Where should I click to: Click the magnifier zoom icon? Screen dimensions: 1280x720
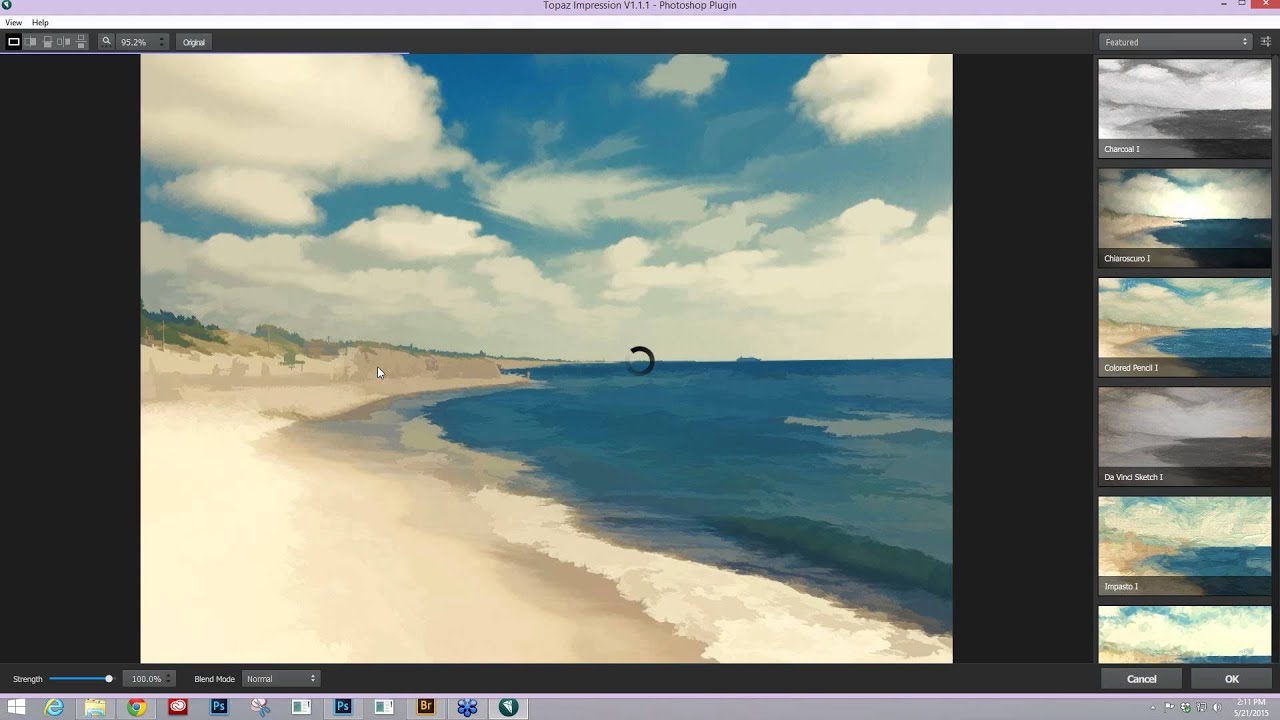[x=106, y=42]
